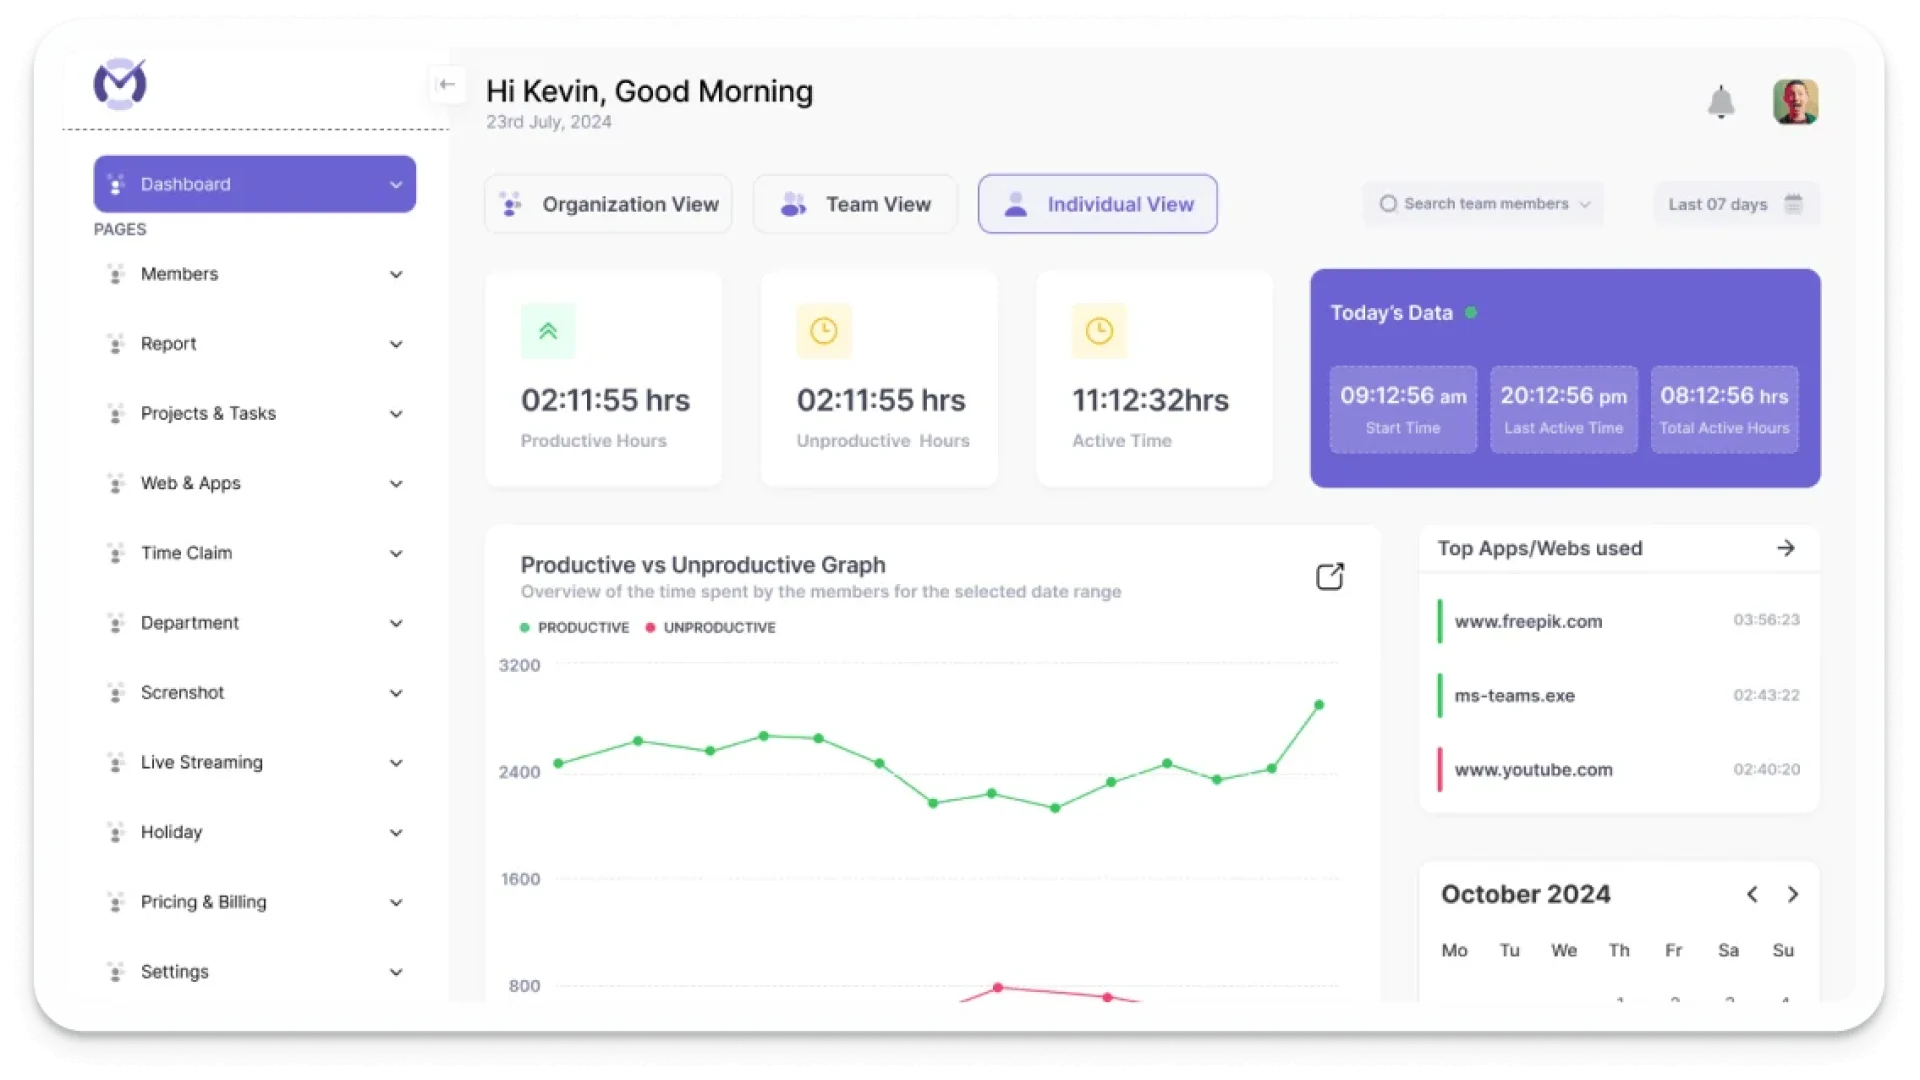Open the user profile avatar
The image size is (1920, 1080).
pyautogui.click(x=1795, y=102)
